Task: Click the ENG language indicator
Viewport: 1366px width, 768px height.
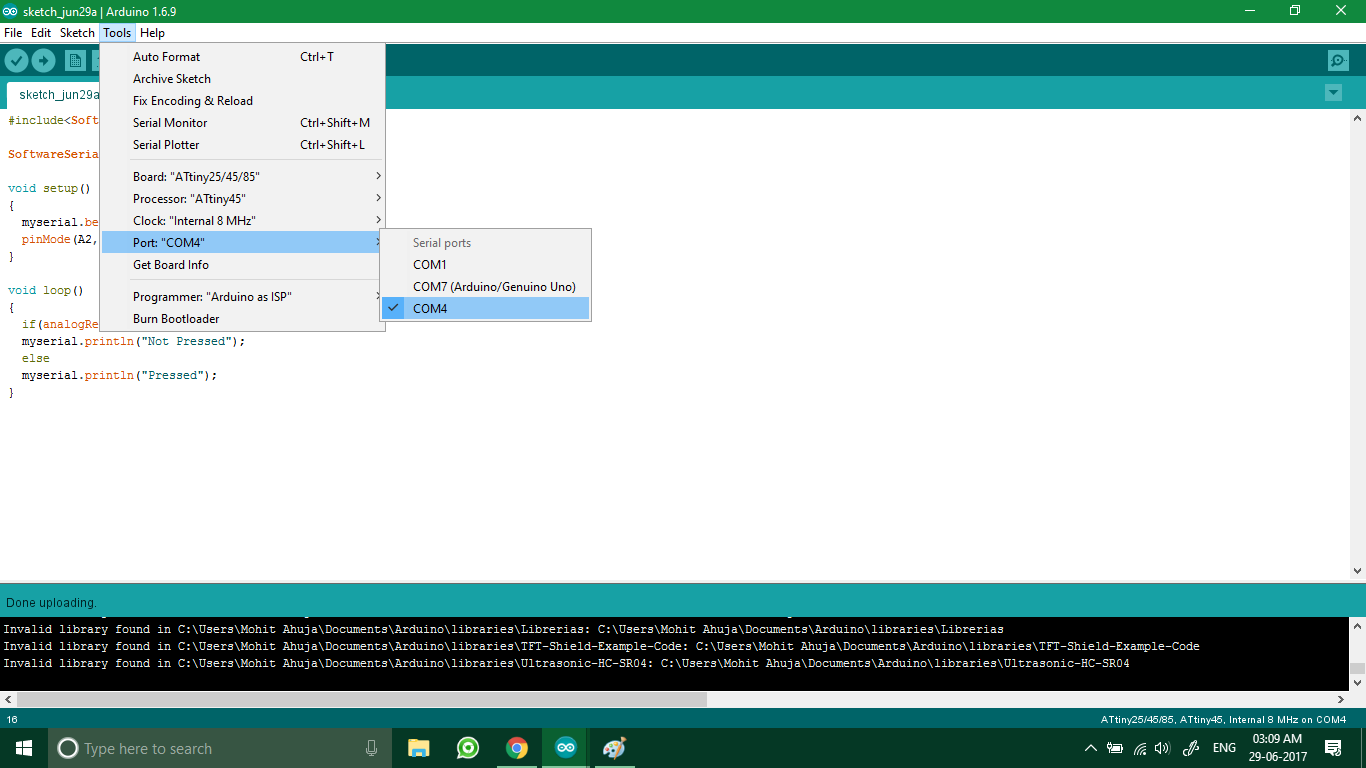Action: (1224, 748)
